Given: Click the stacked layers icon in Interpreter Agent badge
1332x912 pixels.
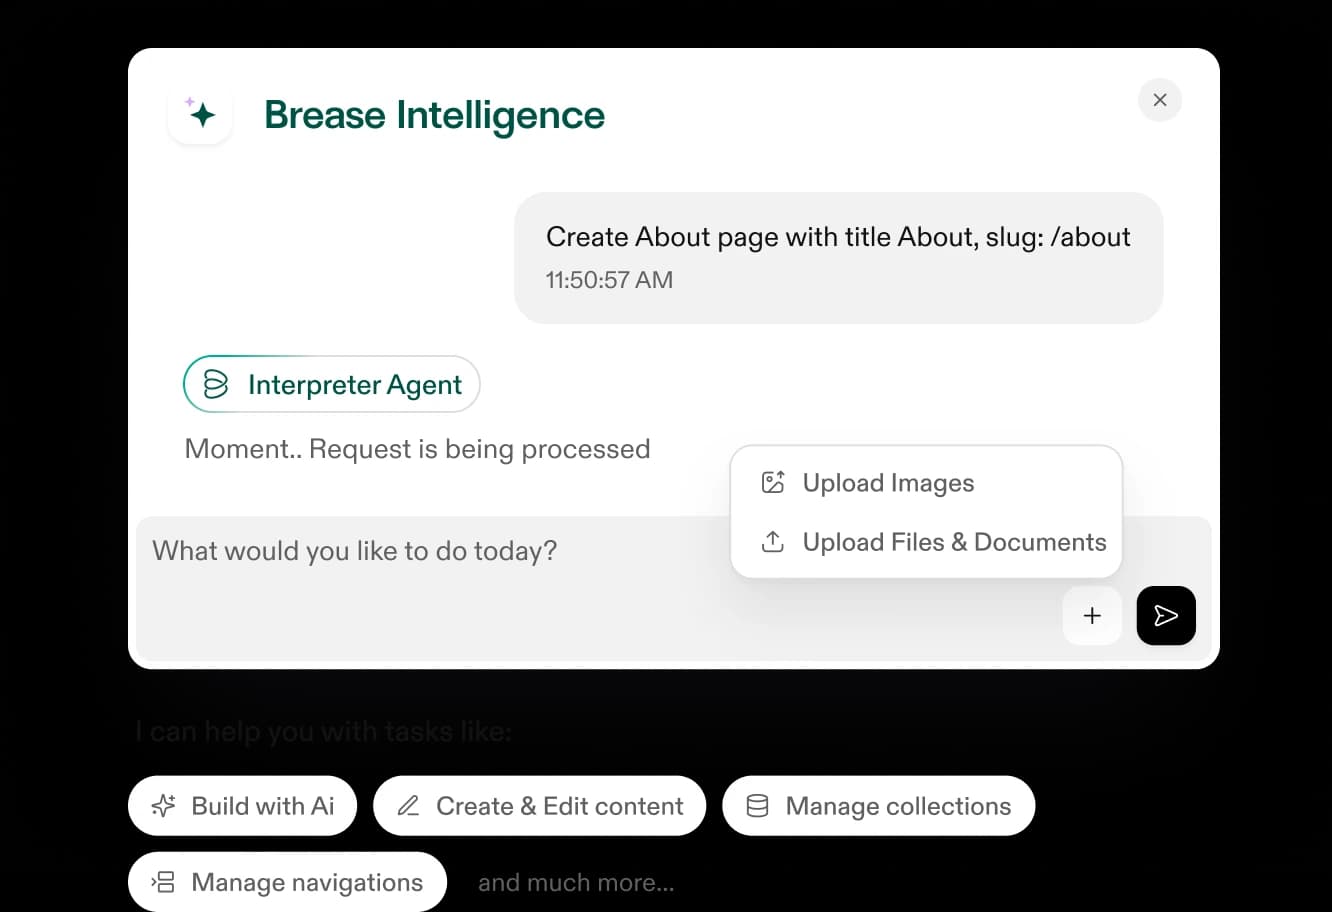Looking at the screenshot, I should pos(215,384).
